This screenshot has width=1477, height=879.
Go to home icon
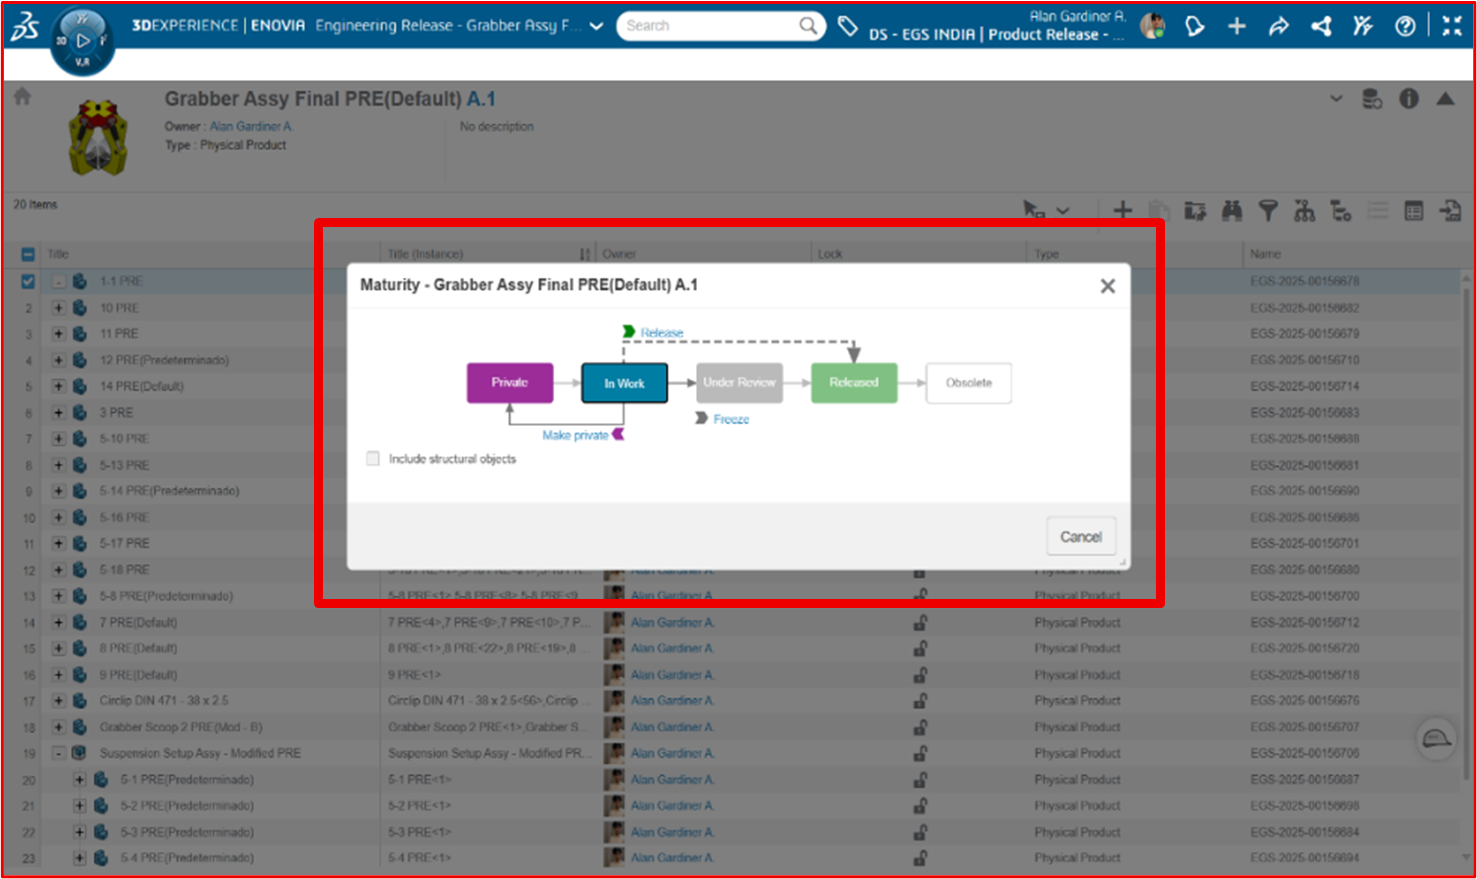(22, 97)
